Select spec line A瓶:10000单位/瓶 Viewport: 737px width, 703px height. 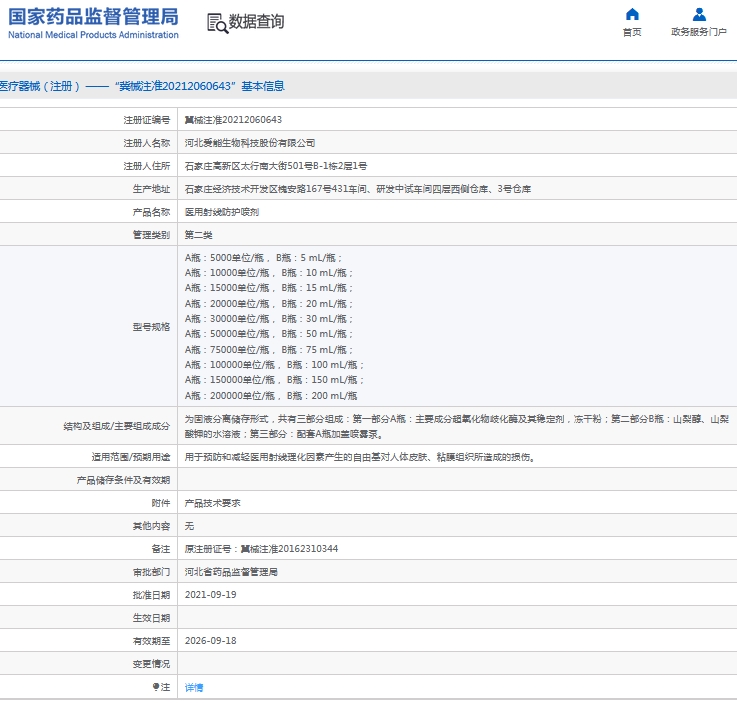tap(269, 273)
